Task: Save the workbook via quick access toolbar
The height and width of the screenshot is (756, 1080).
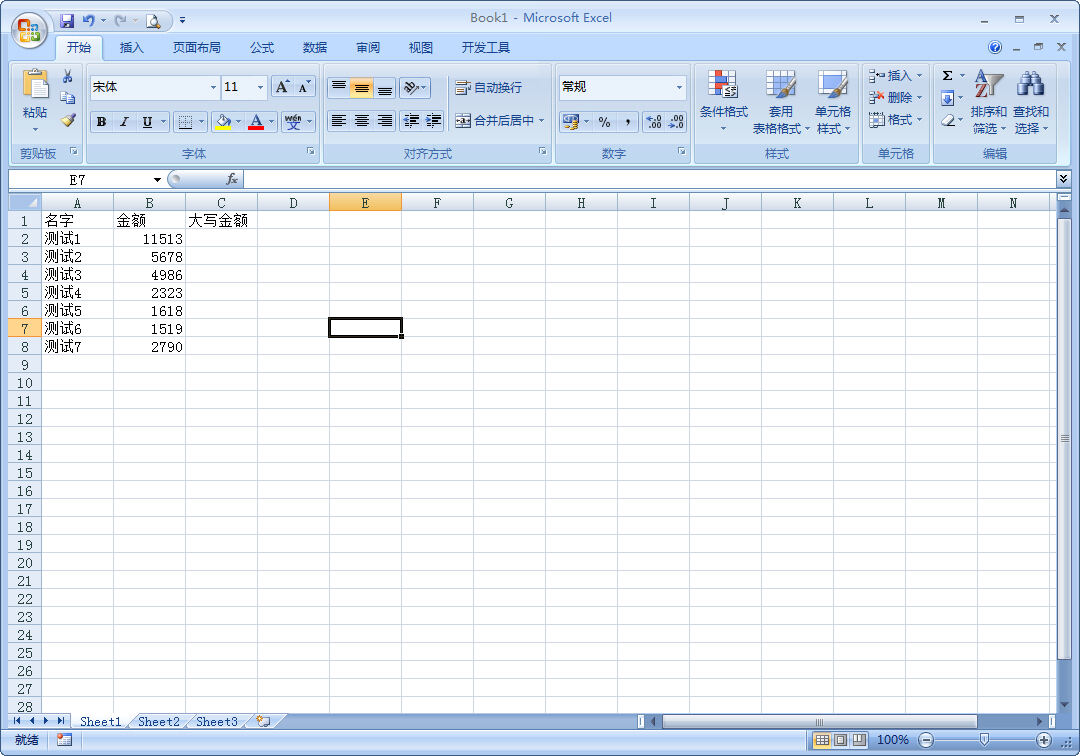Action: (x=67, y=21)
